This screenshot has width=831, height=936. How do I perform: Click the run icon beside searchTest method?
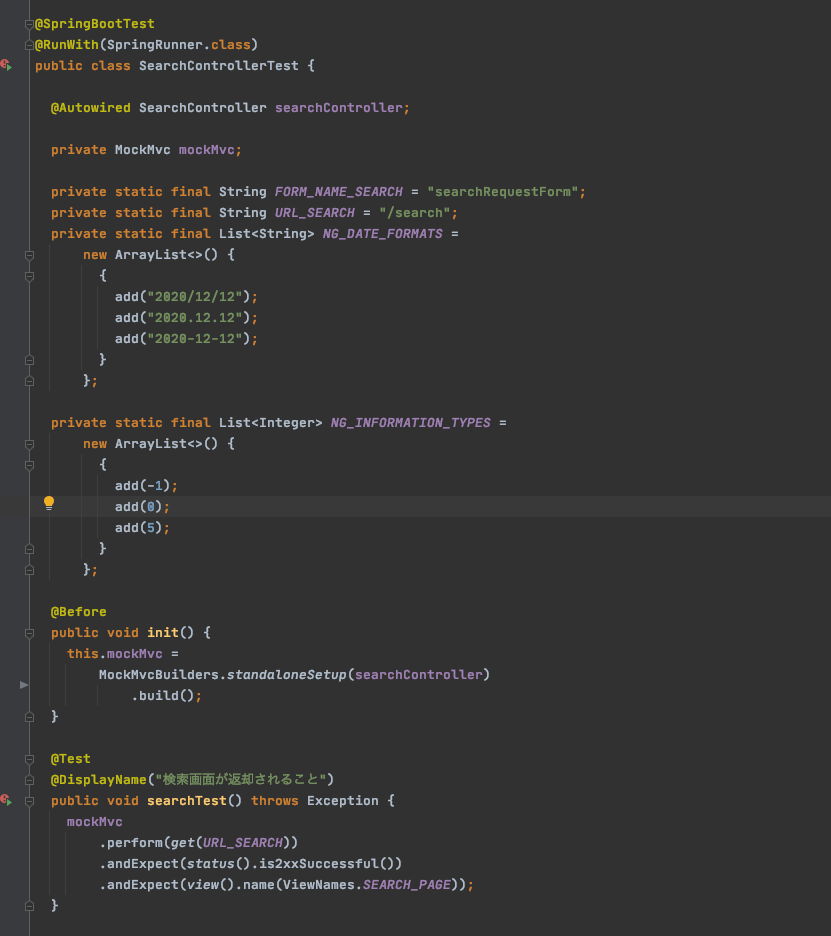pos(6,800)
